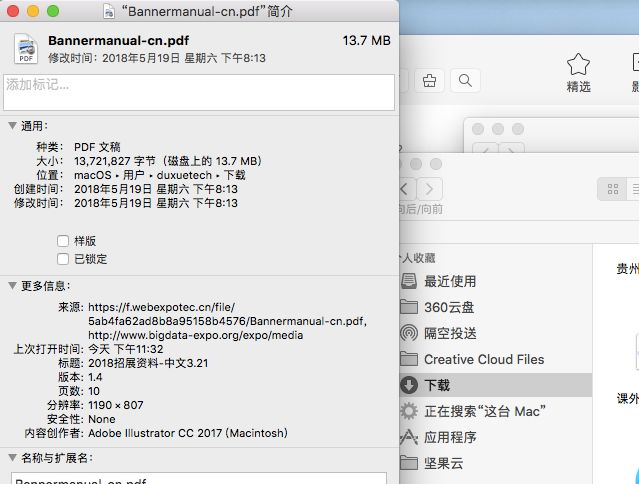Open 360云盘 from the sidebar

449,307
